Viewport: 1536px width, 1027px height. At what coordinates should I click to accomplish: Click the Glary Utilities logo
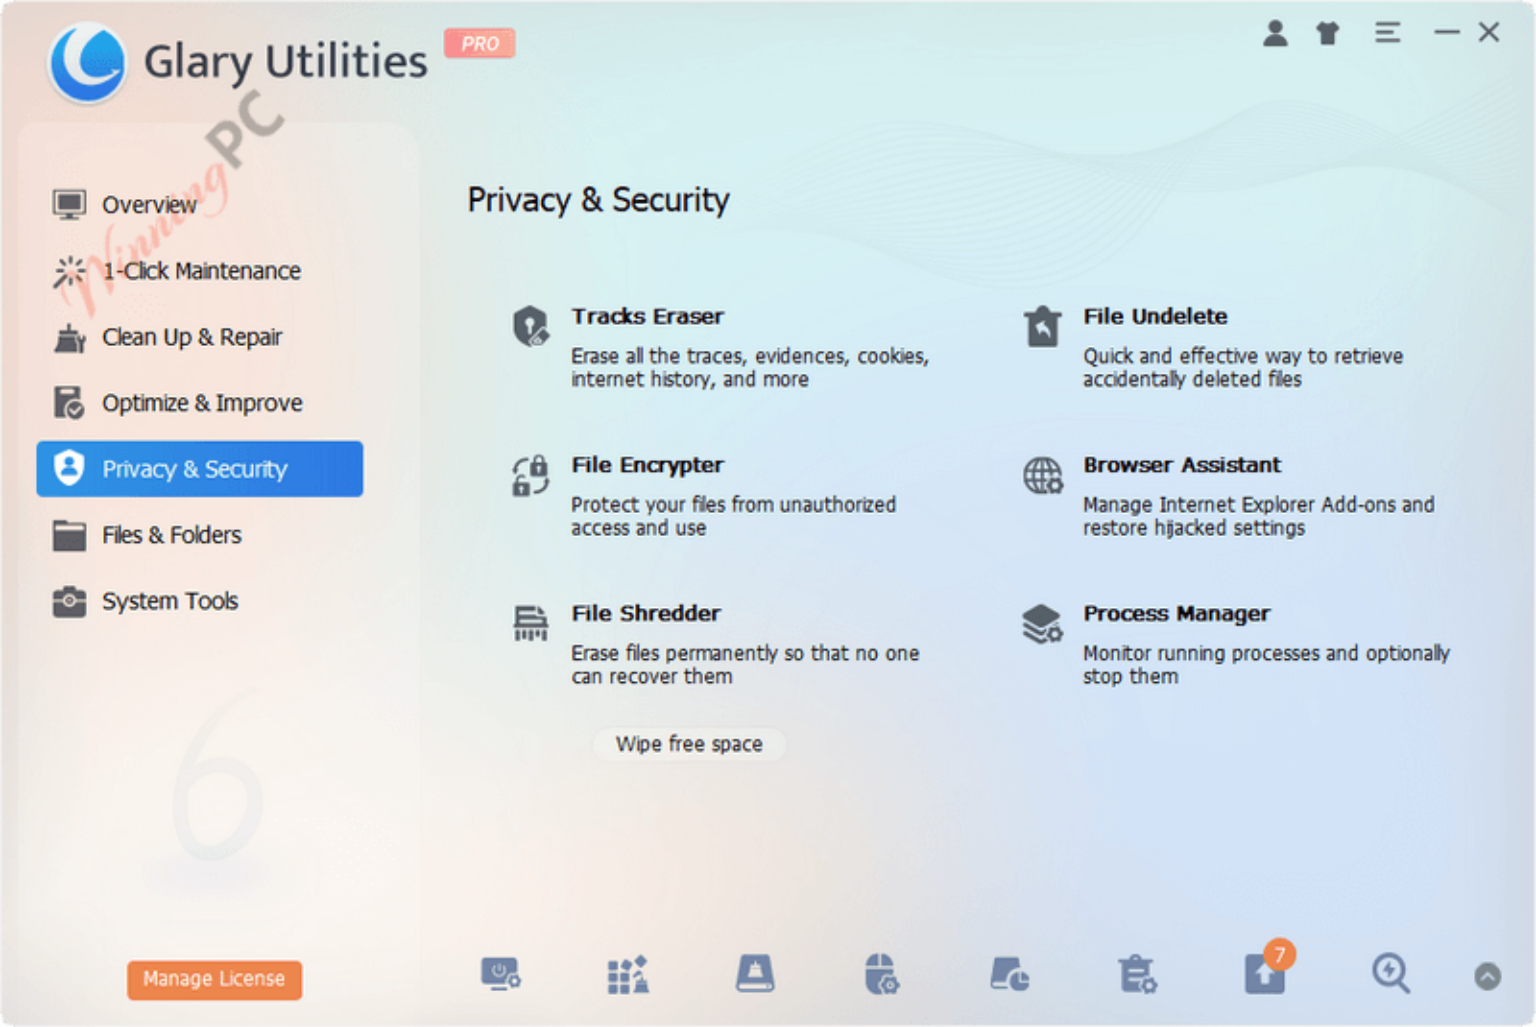(x=88, y=62)
